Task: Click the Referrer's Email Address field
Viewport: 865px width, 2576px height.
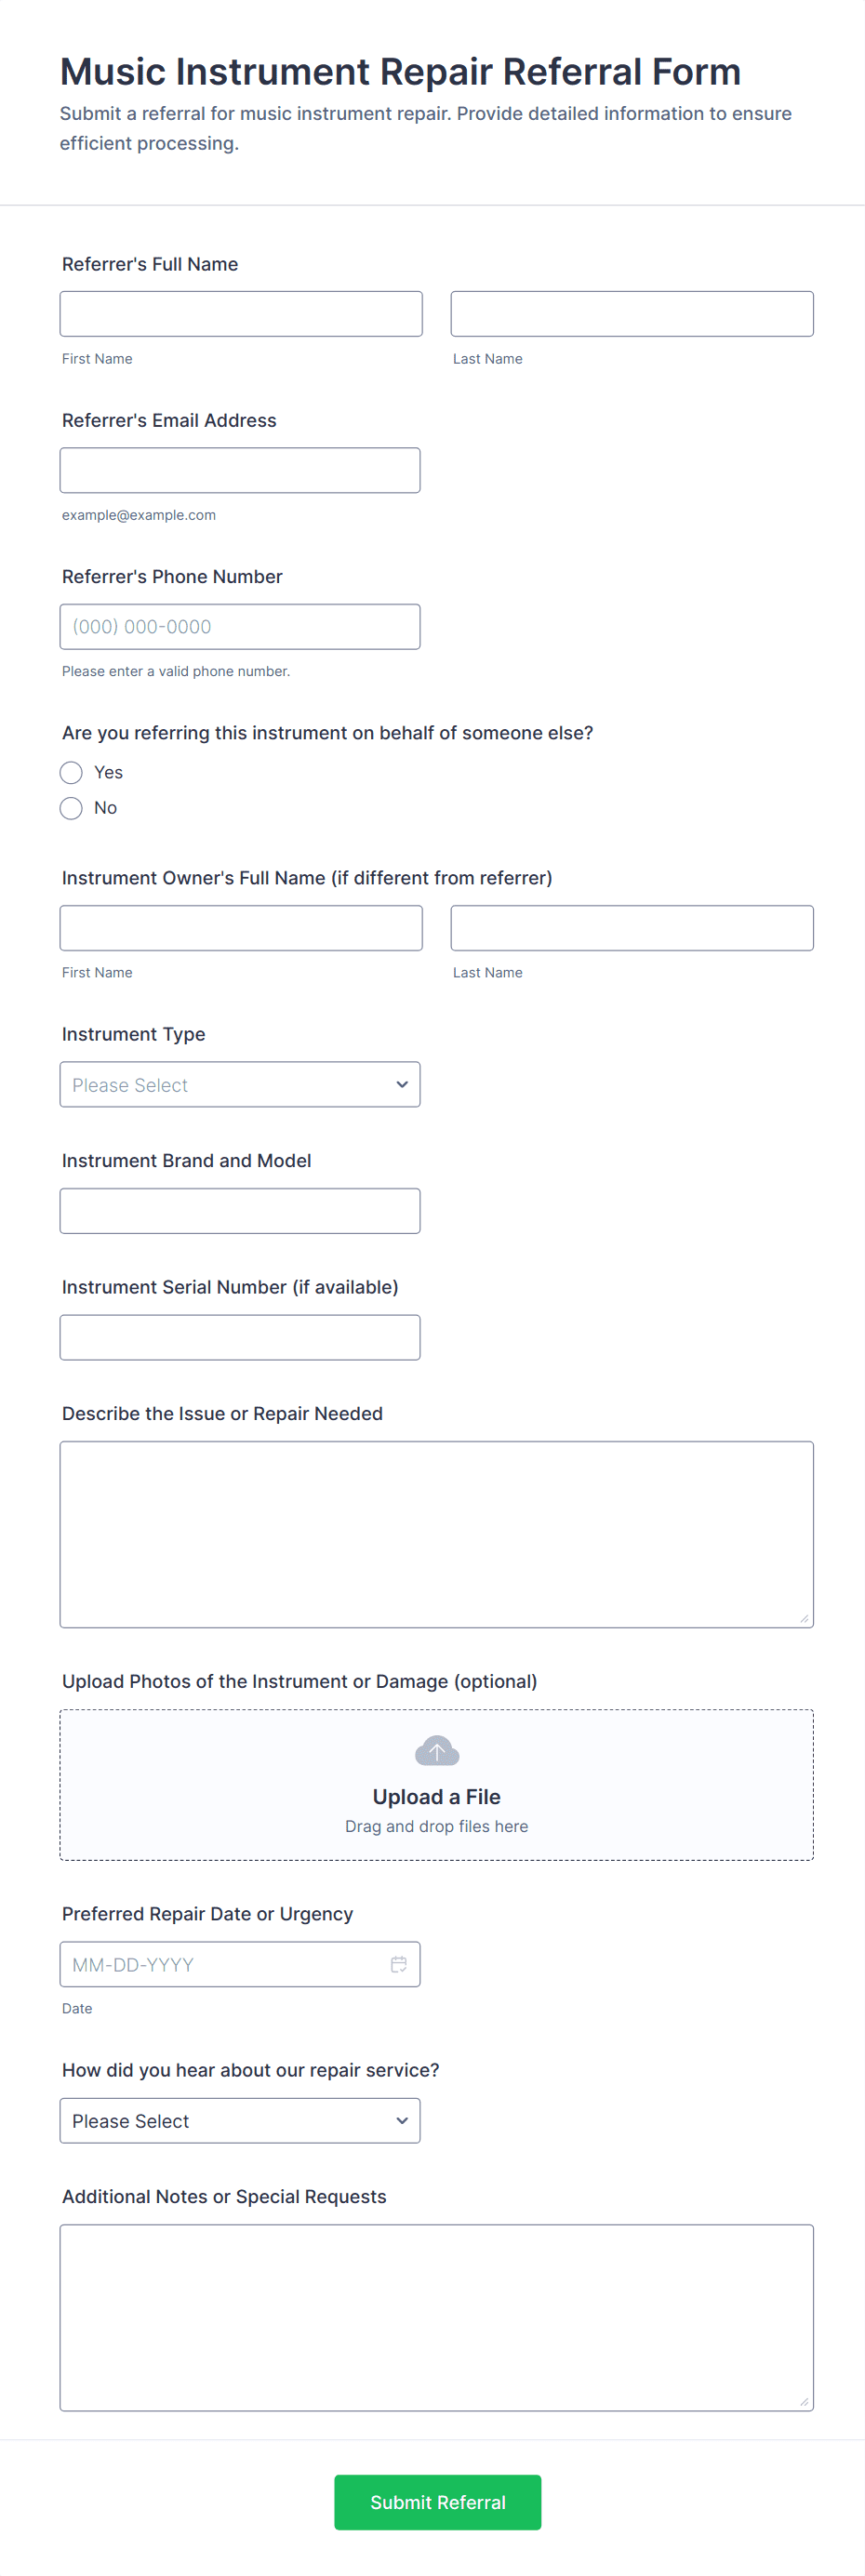Action: [x=240, y=470]
